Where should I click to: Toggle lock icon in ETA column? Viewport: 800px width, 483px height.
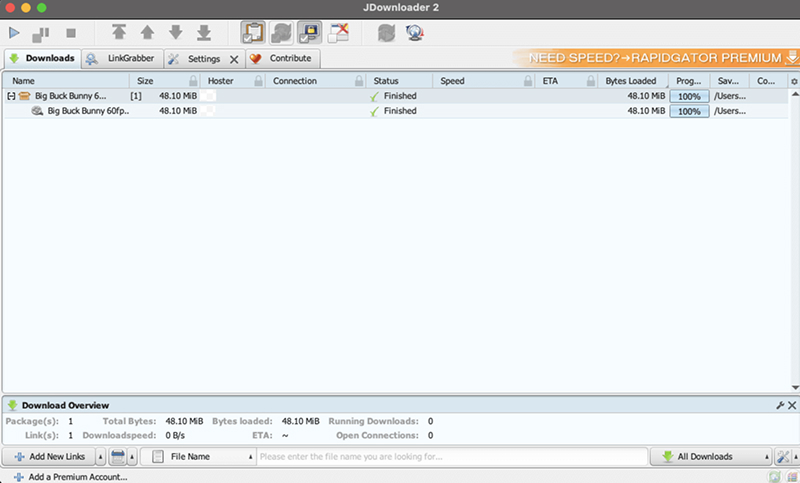tap(591, 81)
